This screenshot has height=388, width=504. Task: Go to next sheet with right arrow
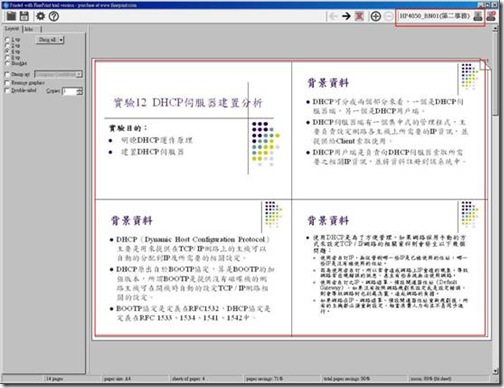(x=346, y=16)
